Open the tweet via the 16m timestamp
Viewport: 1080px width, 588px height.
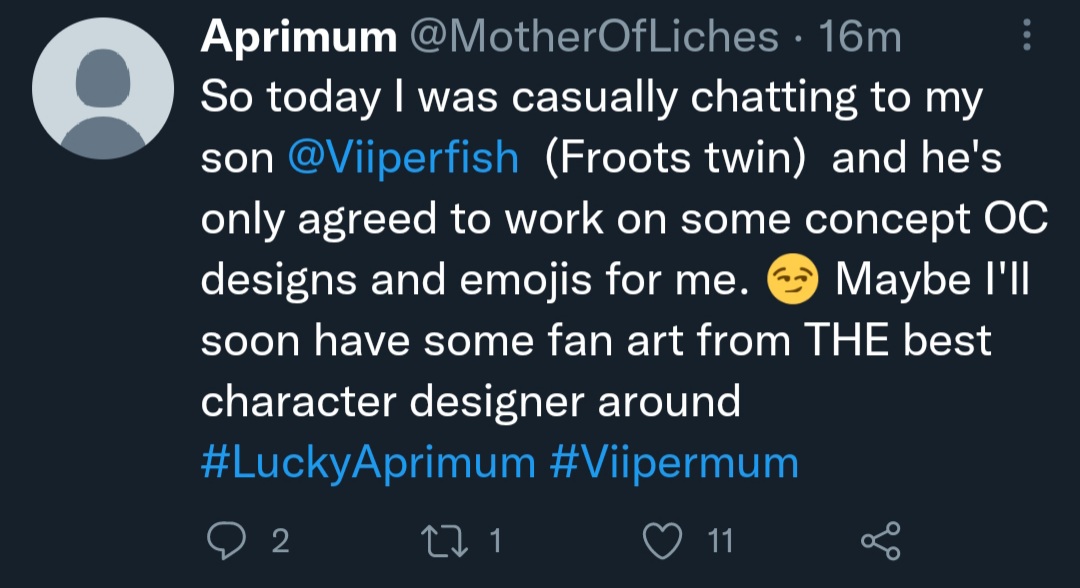point(859,39)
